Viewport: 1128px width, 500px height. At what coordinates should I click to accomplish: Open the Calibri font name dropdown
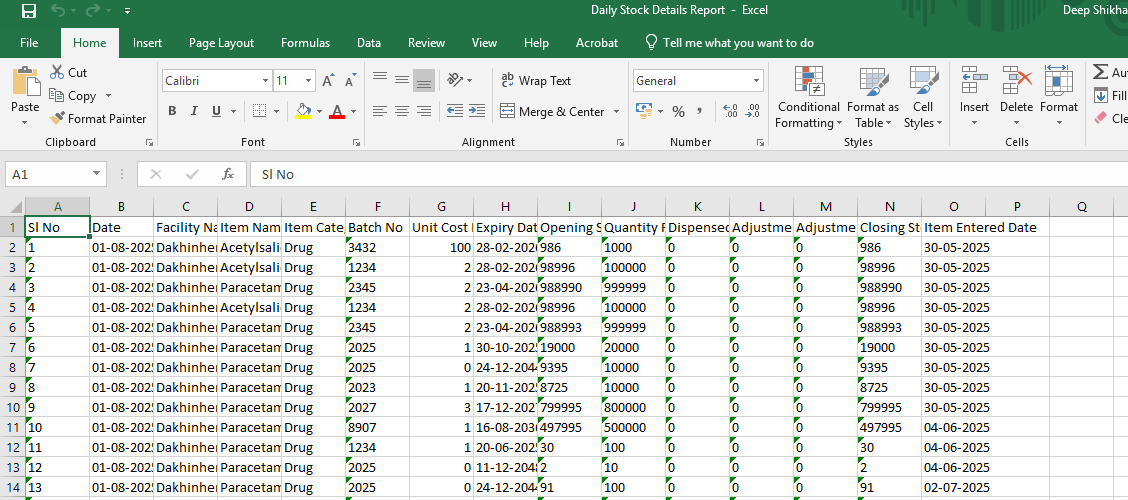[265, 81]
